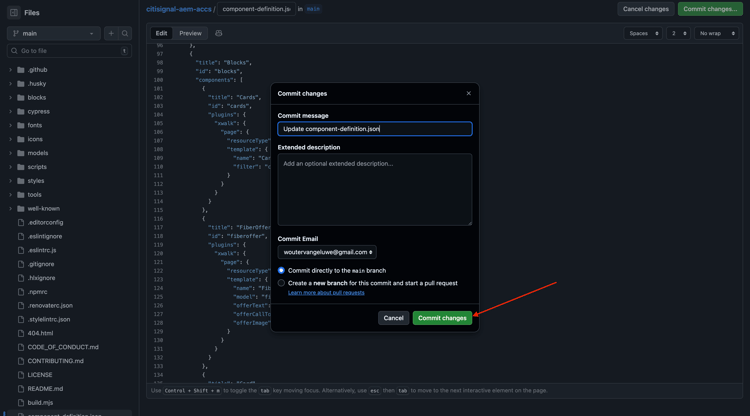Select Commit directly to main branch
The height and width of the screenshot is (416, 750).
281,271
